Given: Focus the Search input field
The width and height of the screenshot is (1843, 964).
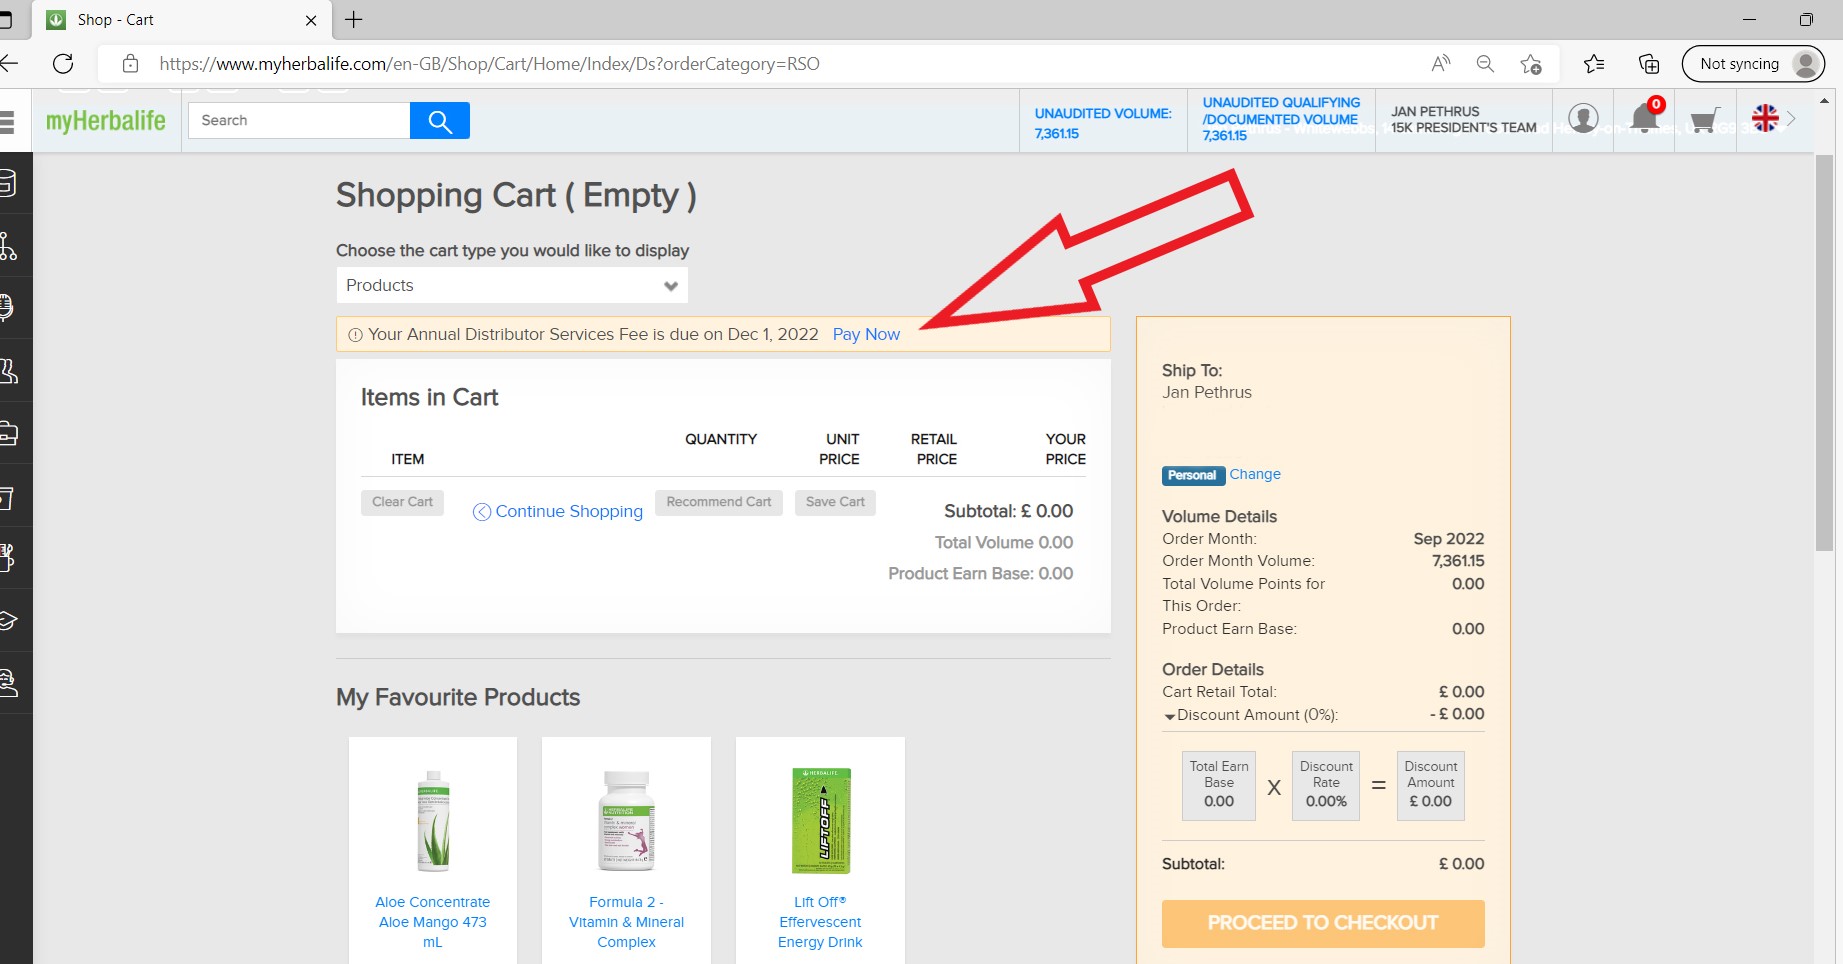Looking at the screenshot, I should pos(299,120).
